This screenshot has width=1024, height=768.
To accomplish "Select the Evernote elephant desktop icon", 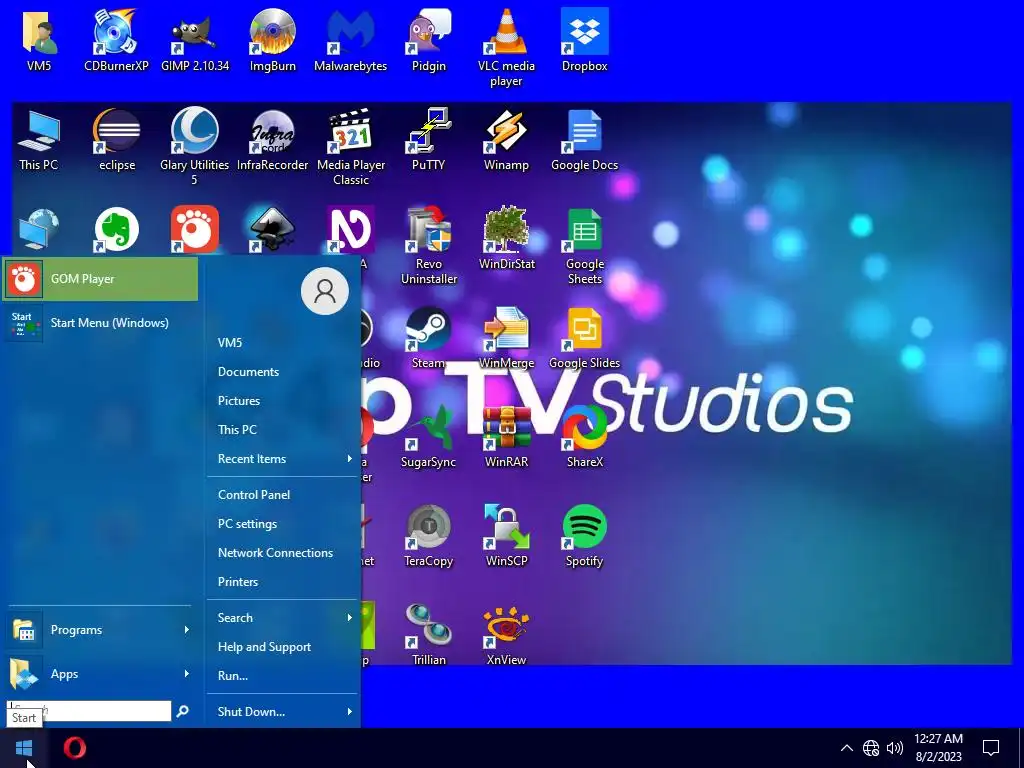I will point(117,229).
